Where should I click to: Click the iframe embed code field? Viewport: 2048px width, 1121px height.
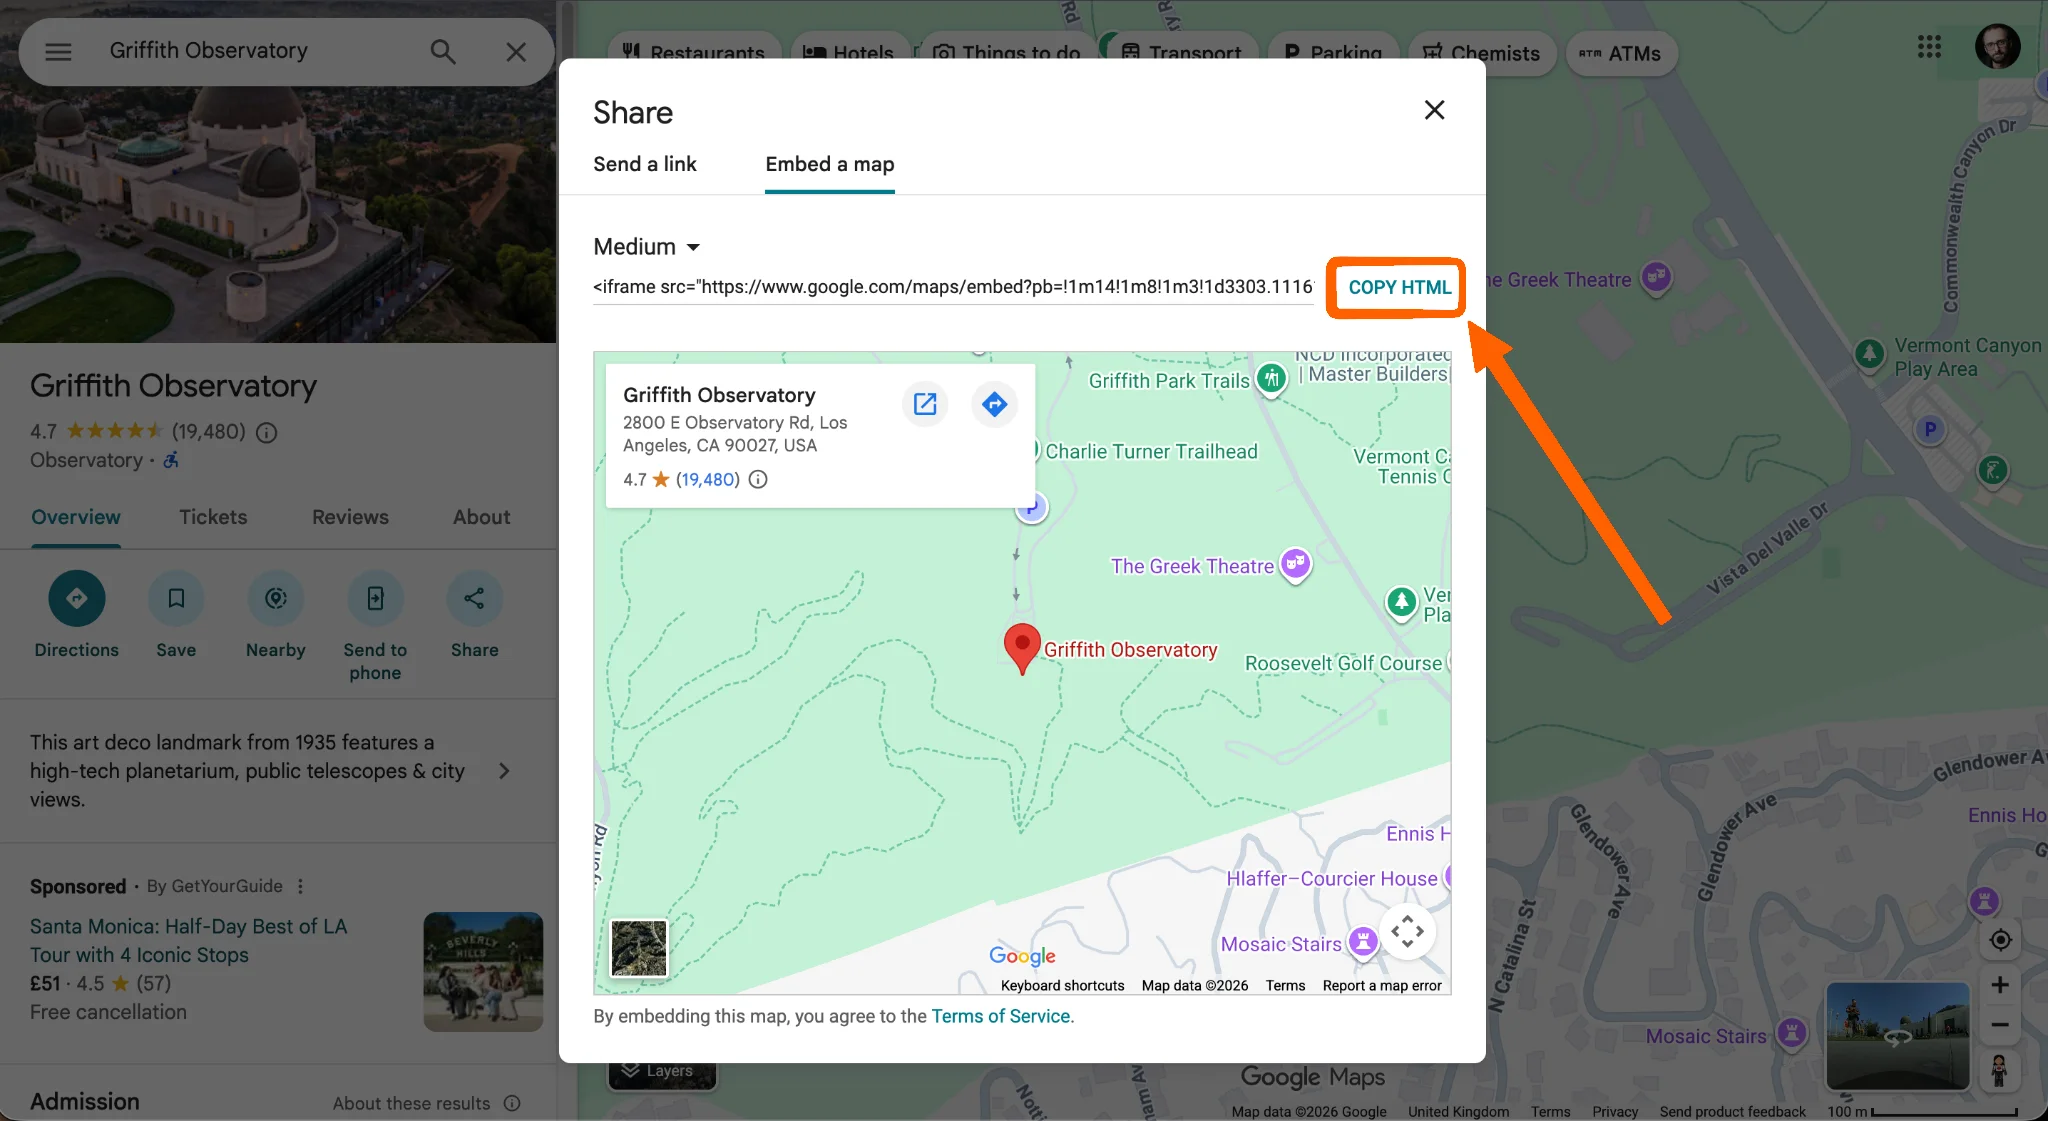[x=952, y=287]
